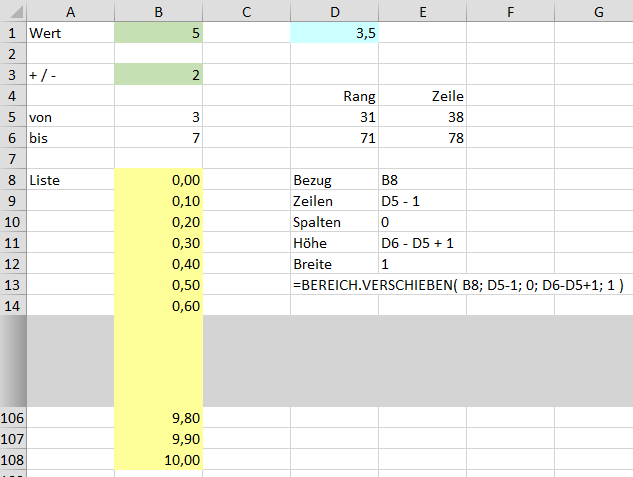Click green cell with value 5
The height and width of the screenshot is (477, 633).
coord(158,33)
